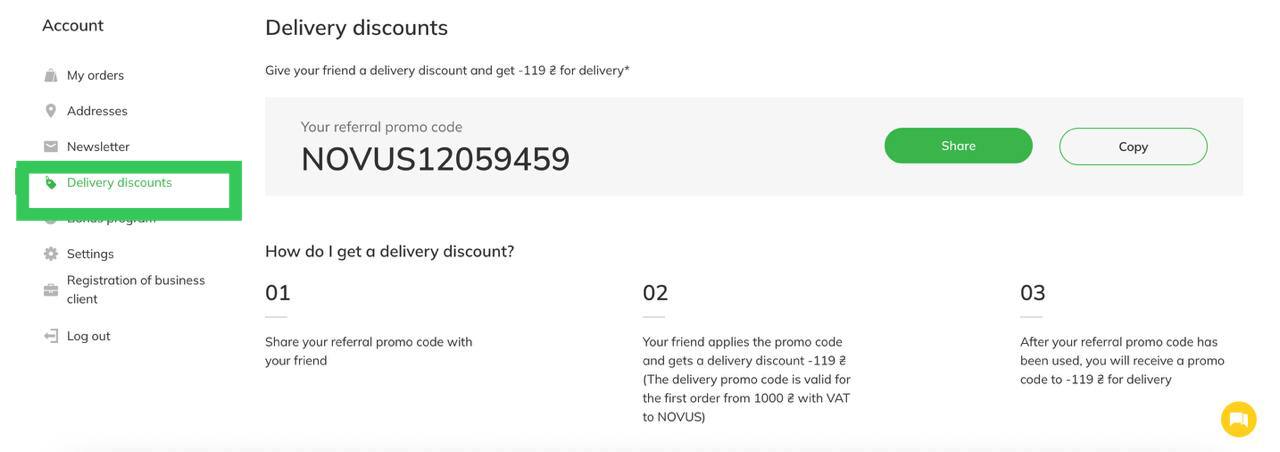Viewport: 1280px width, 452px height.
Task: Select Newsletter from the account sidebar
Action: coord(98,147)
